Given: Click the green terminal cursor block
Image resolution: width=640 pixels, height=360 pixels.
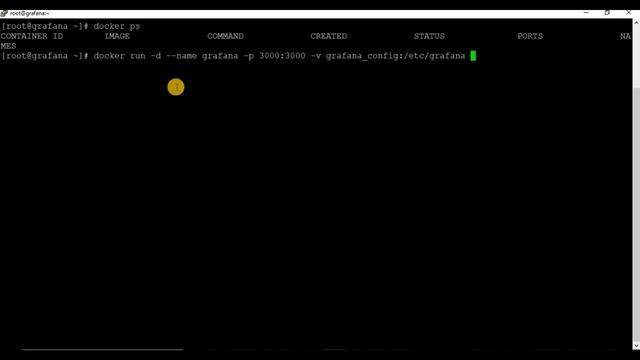Looking at the screenshot, I should [x=473, y=56].
